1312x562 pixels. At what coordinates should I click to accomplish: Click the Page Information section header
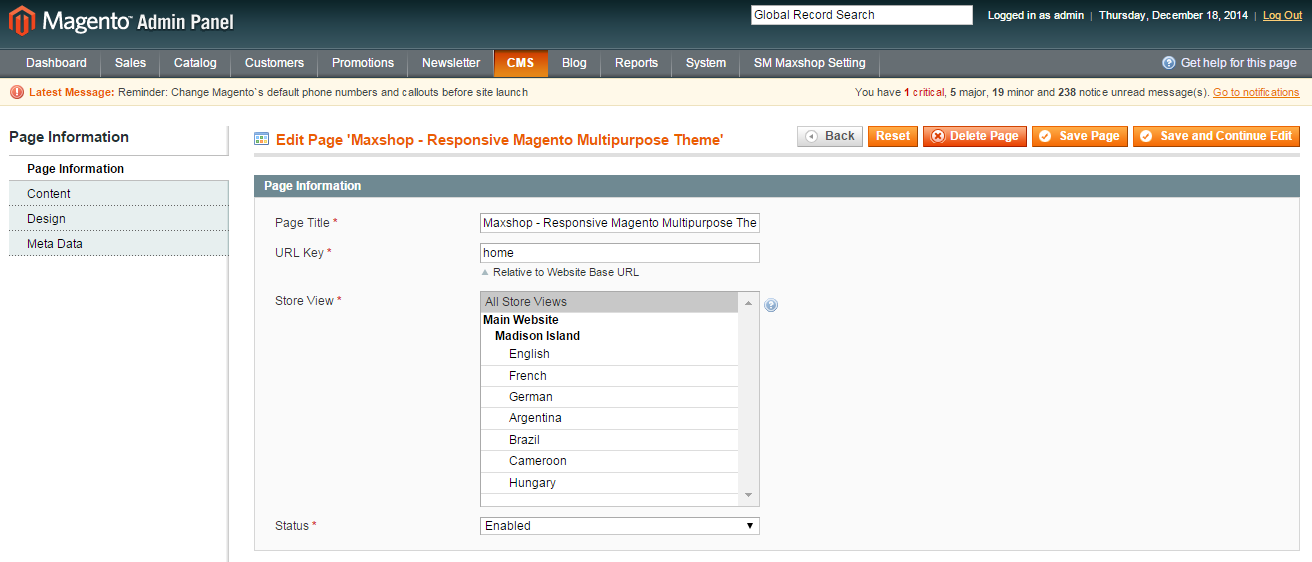[776, 186]
